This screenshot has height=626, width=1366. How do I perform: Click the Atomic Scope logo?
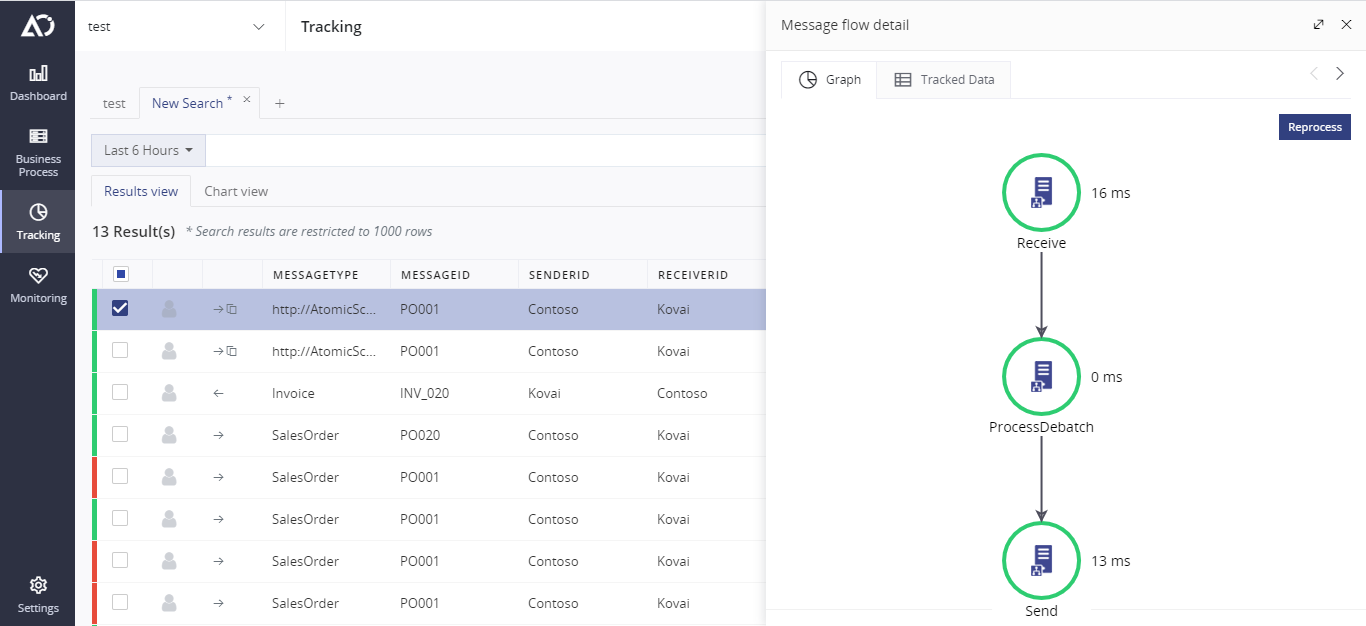click(x=38, y=26)
